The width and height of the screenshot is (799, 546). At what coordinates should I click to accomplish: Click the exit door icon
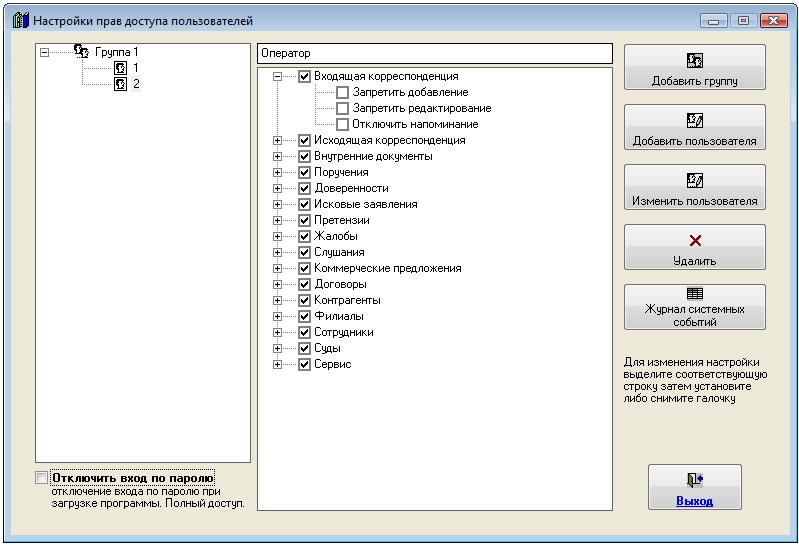click(695, 480)
